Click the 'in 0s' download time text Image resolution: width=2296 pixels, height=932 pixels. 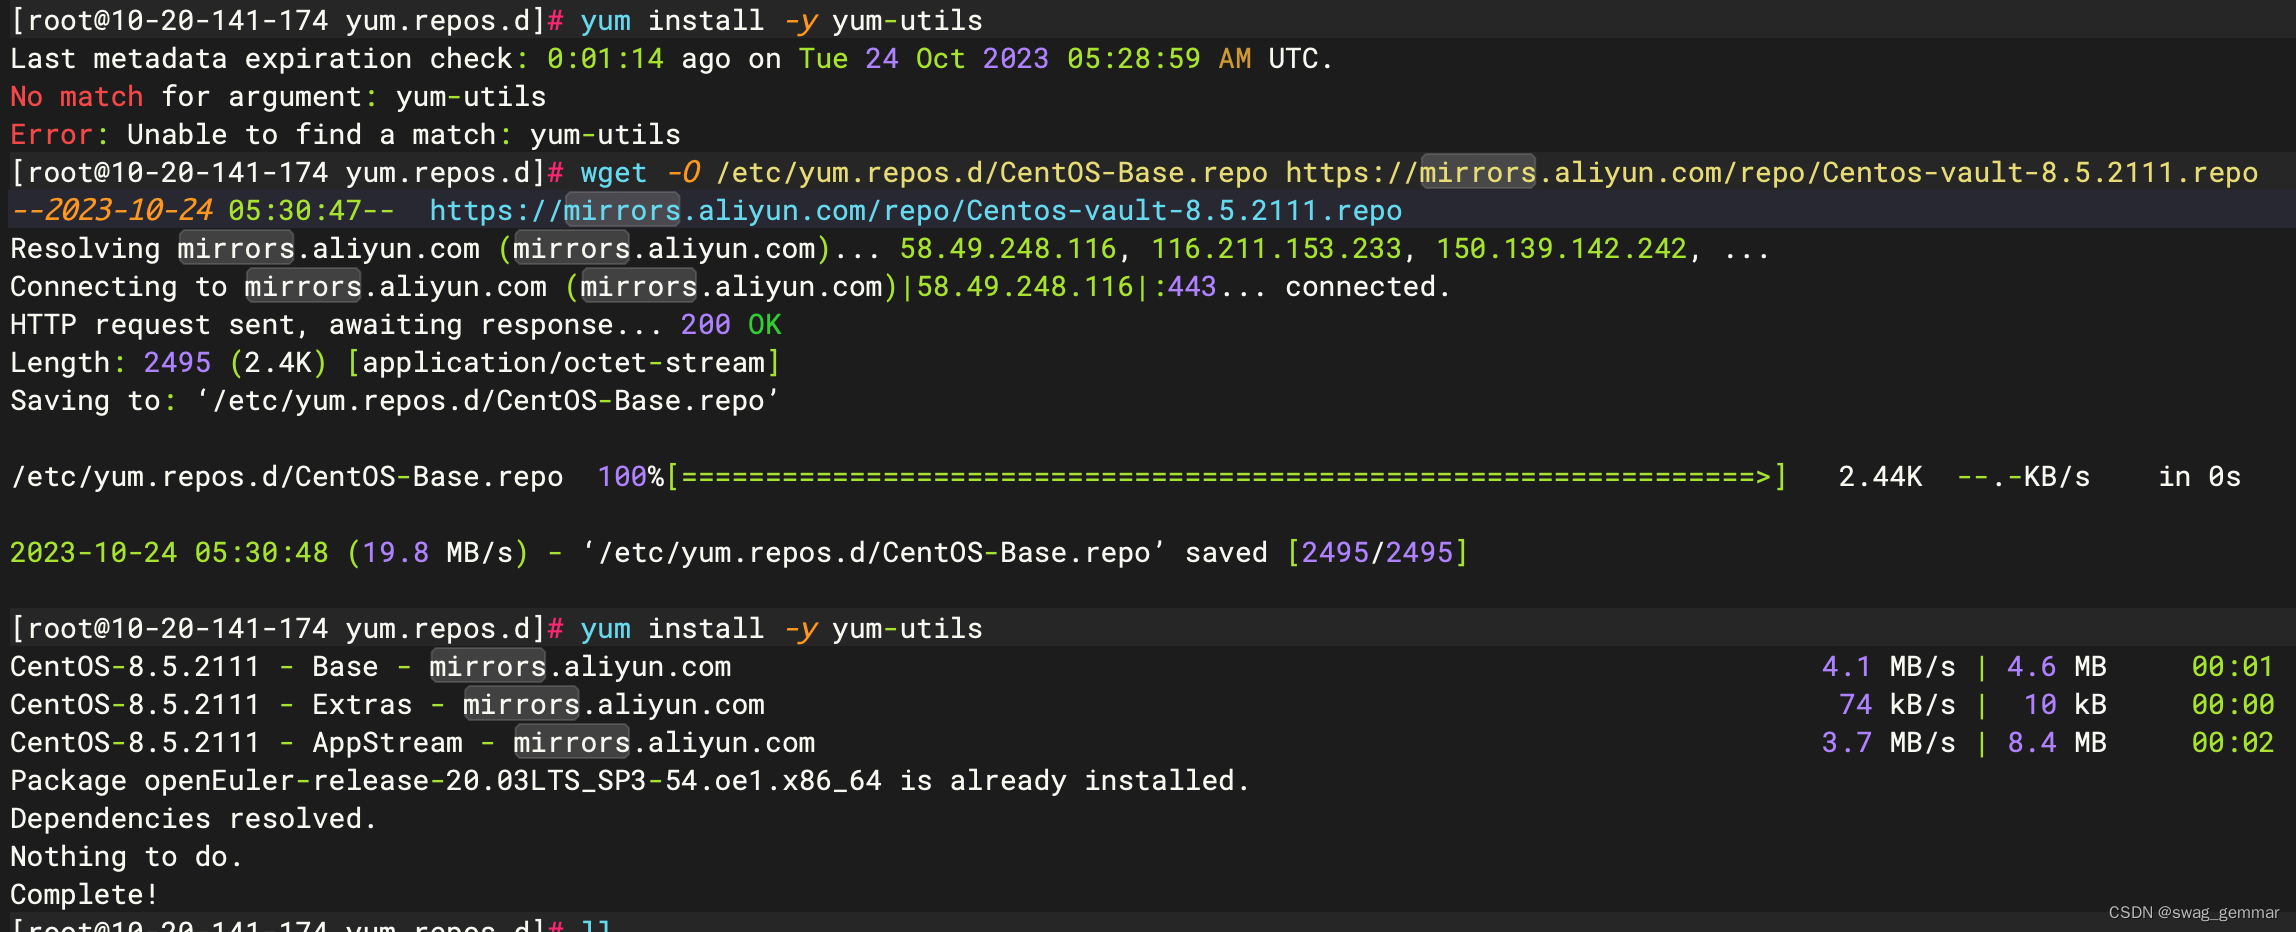coord(2199,476)
